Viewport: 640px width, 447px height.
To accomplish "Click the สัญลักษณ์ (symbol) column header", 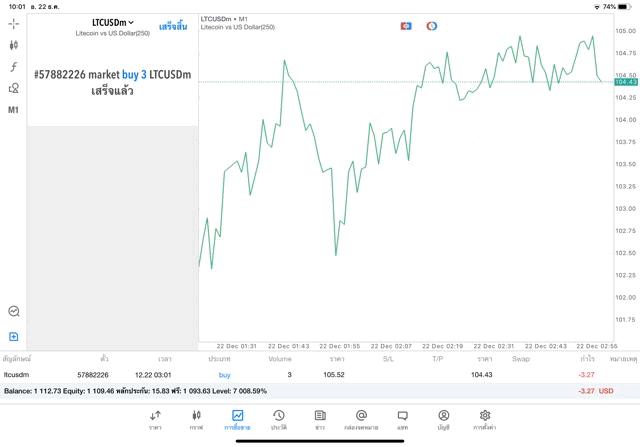I will (x=17, y=359).
